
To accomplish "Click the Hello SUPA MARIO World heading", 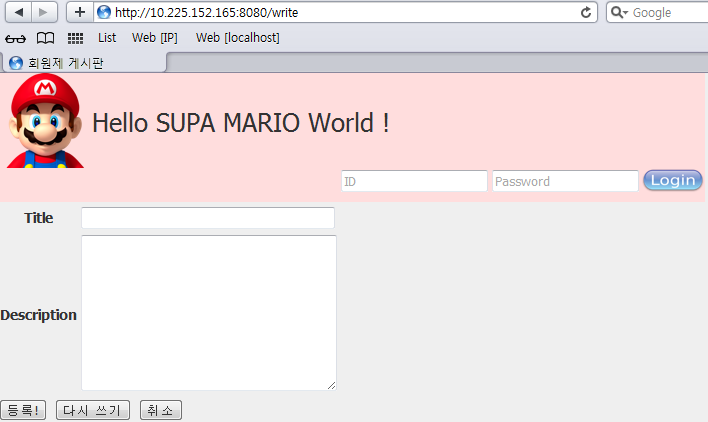I will pos(241,123).
